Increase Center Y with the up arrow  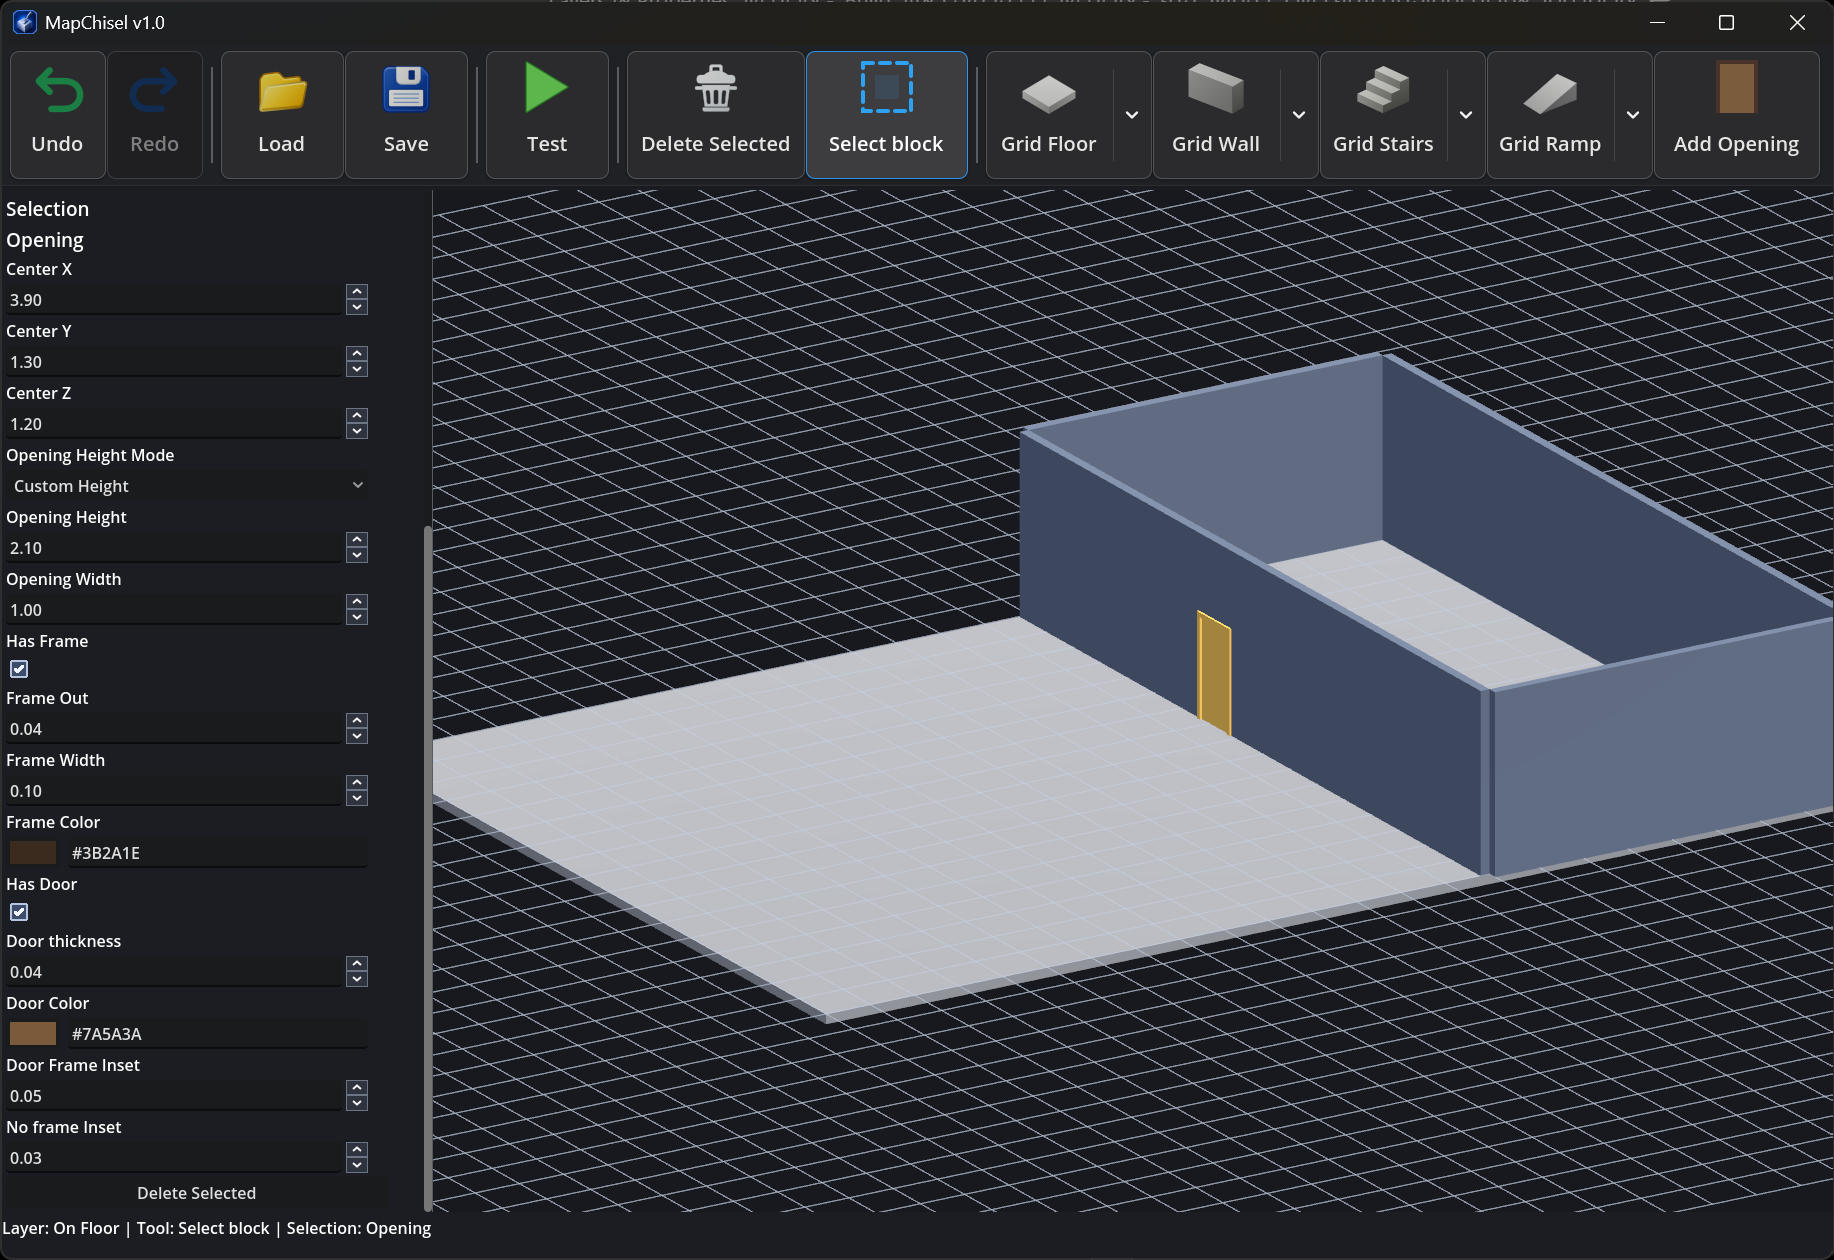357,354
